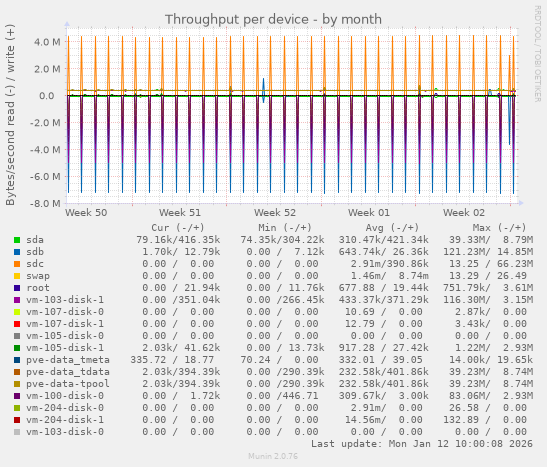Viewport: 547px width, 467px height.
Task: Click the 'Week 50' x-axis label
Action: pyautogui.click(x=86, y=213)
